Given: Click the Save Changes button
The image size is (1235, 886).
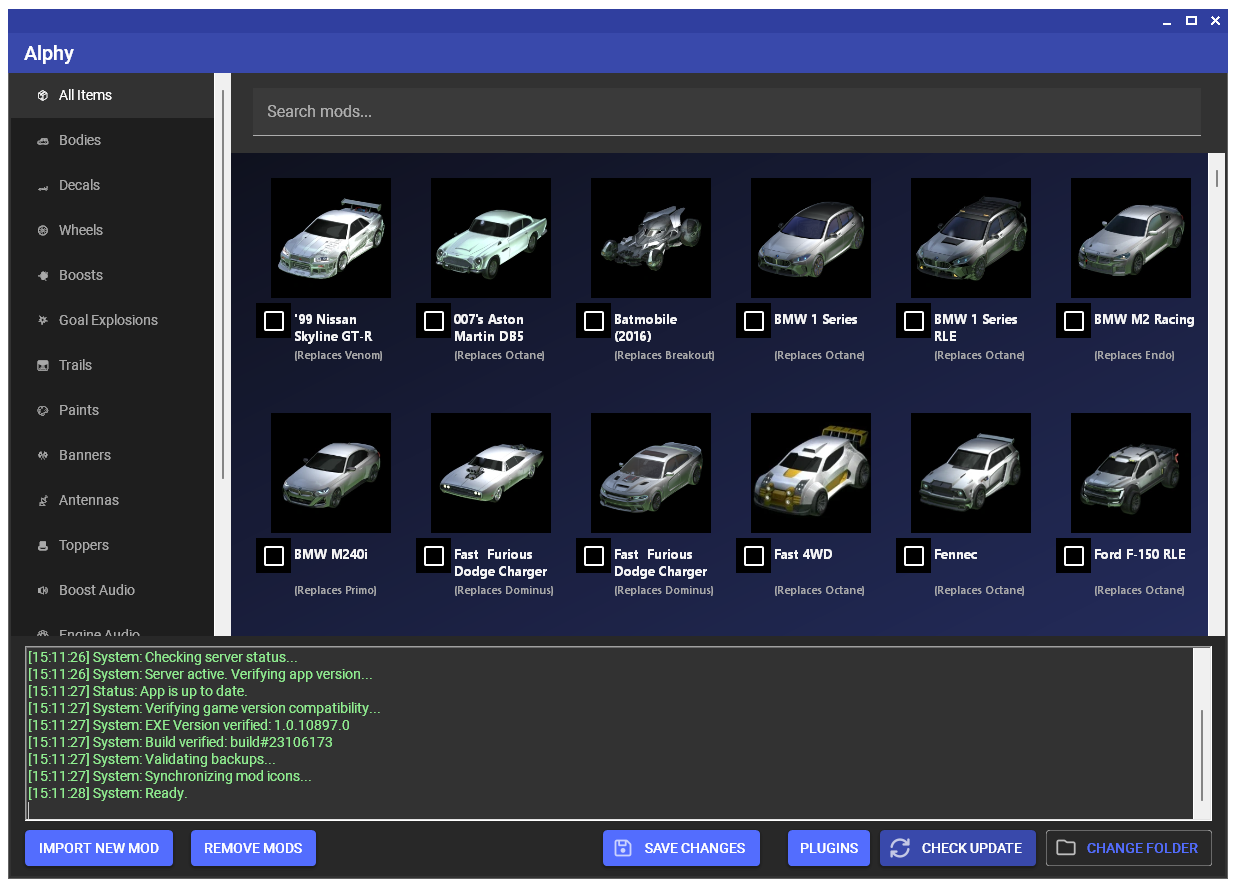Looking at the screenshot, I should click(681, 848).
